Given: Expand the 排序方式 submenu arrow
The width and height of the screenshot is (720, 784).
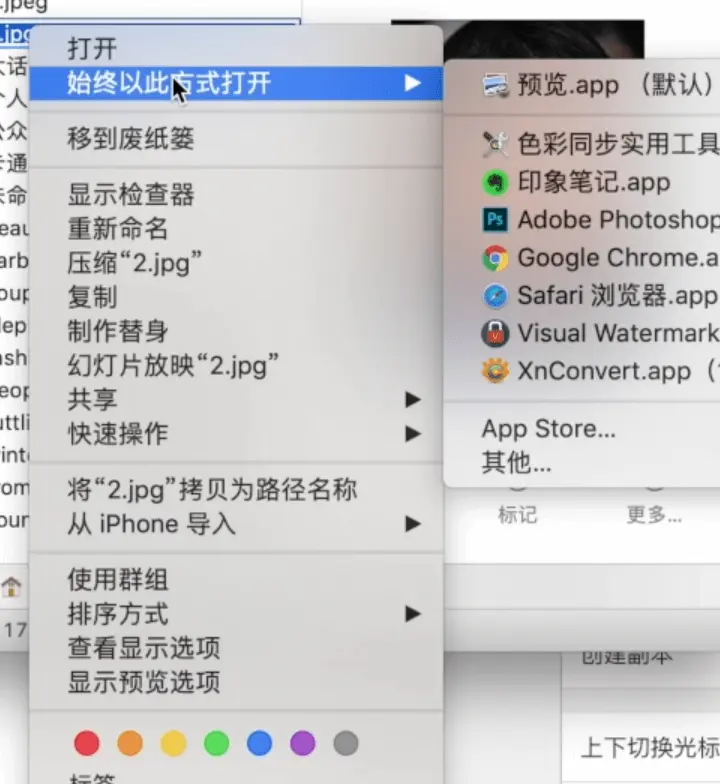Looking at the screenshot, I should [412, 614].
